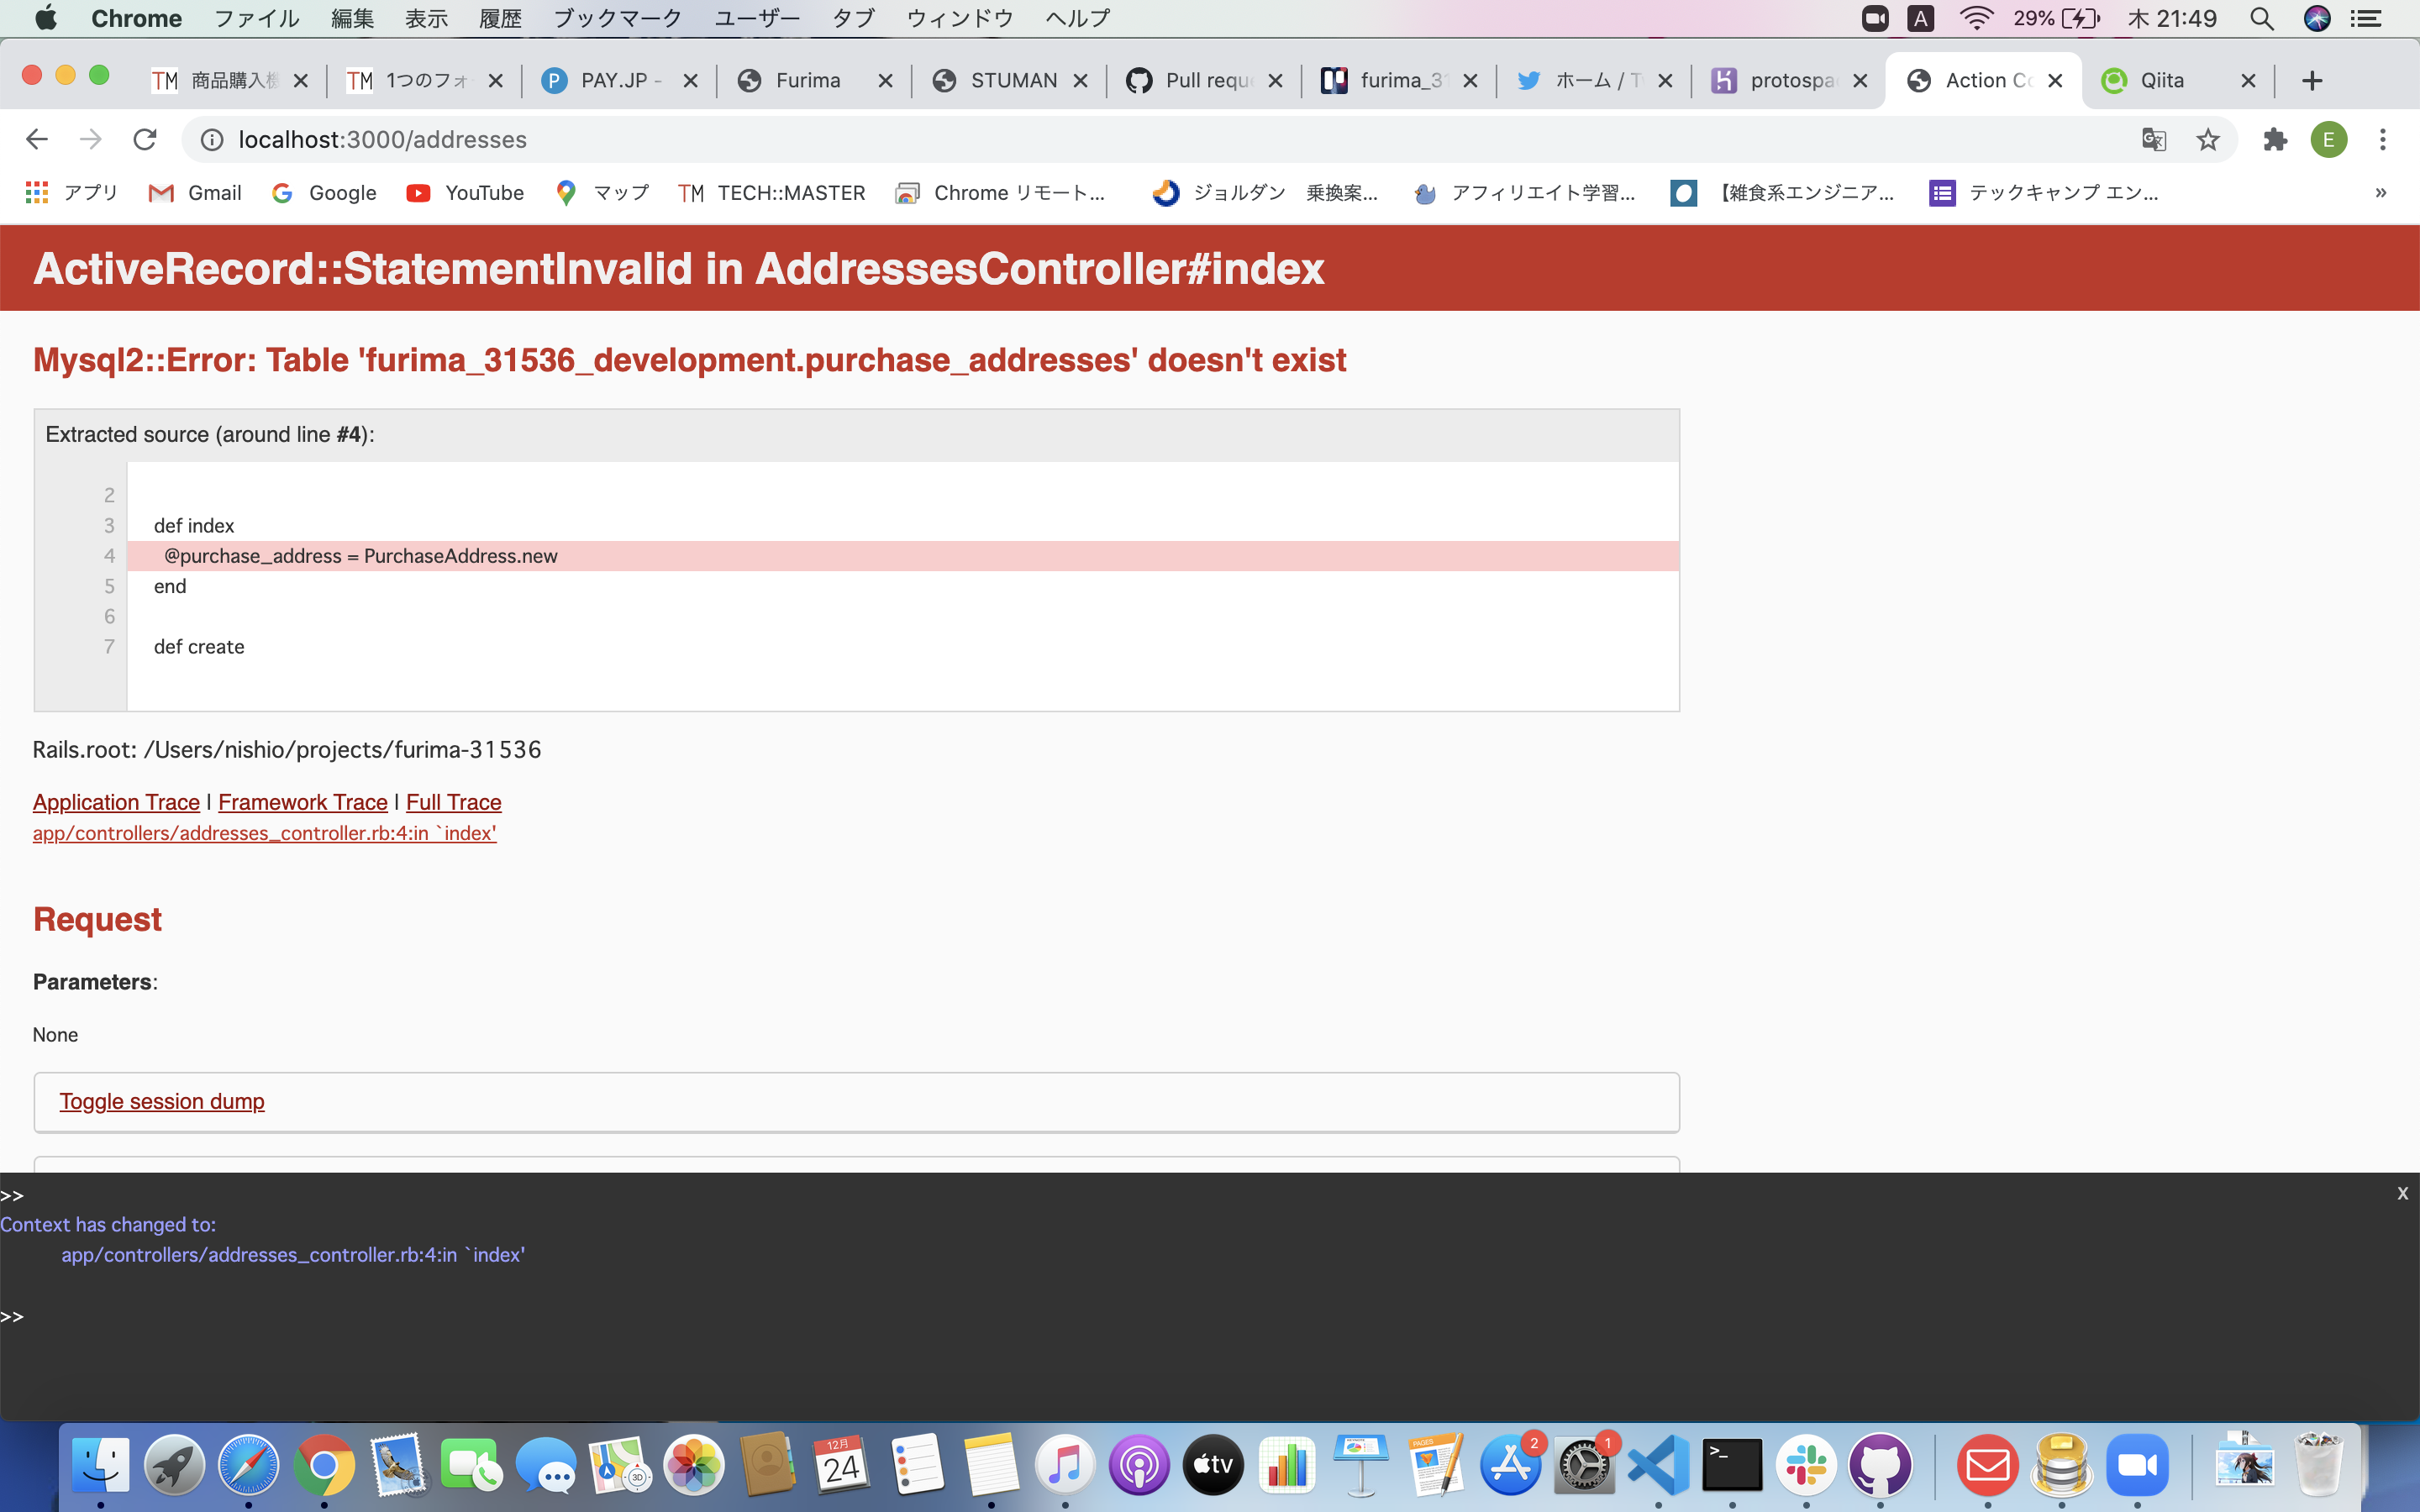Open the アフィリエイト学習 bookmark
The image size is (2420, 1512).
click(x=1525, y=192)
